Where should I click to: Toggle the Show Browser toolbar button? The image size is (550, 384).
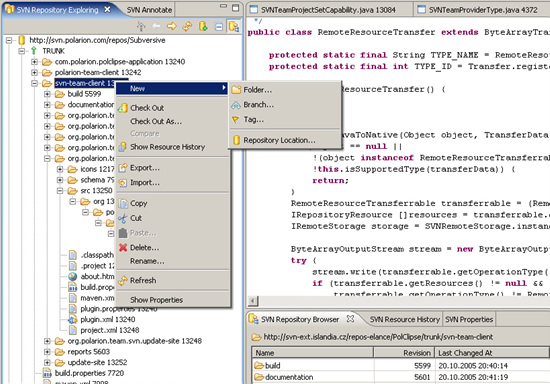(234, 26)
